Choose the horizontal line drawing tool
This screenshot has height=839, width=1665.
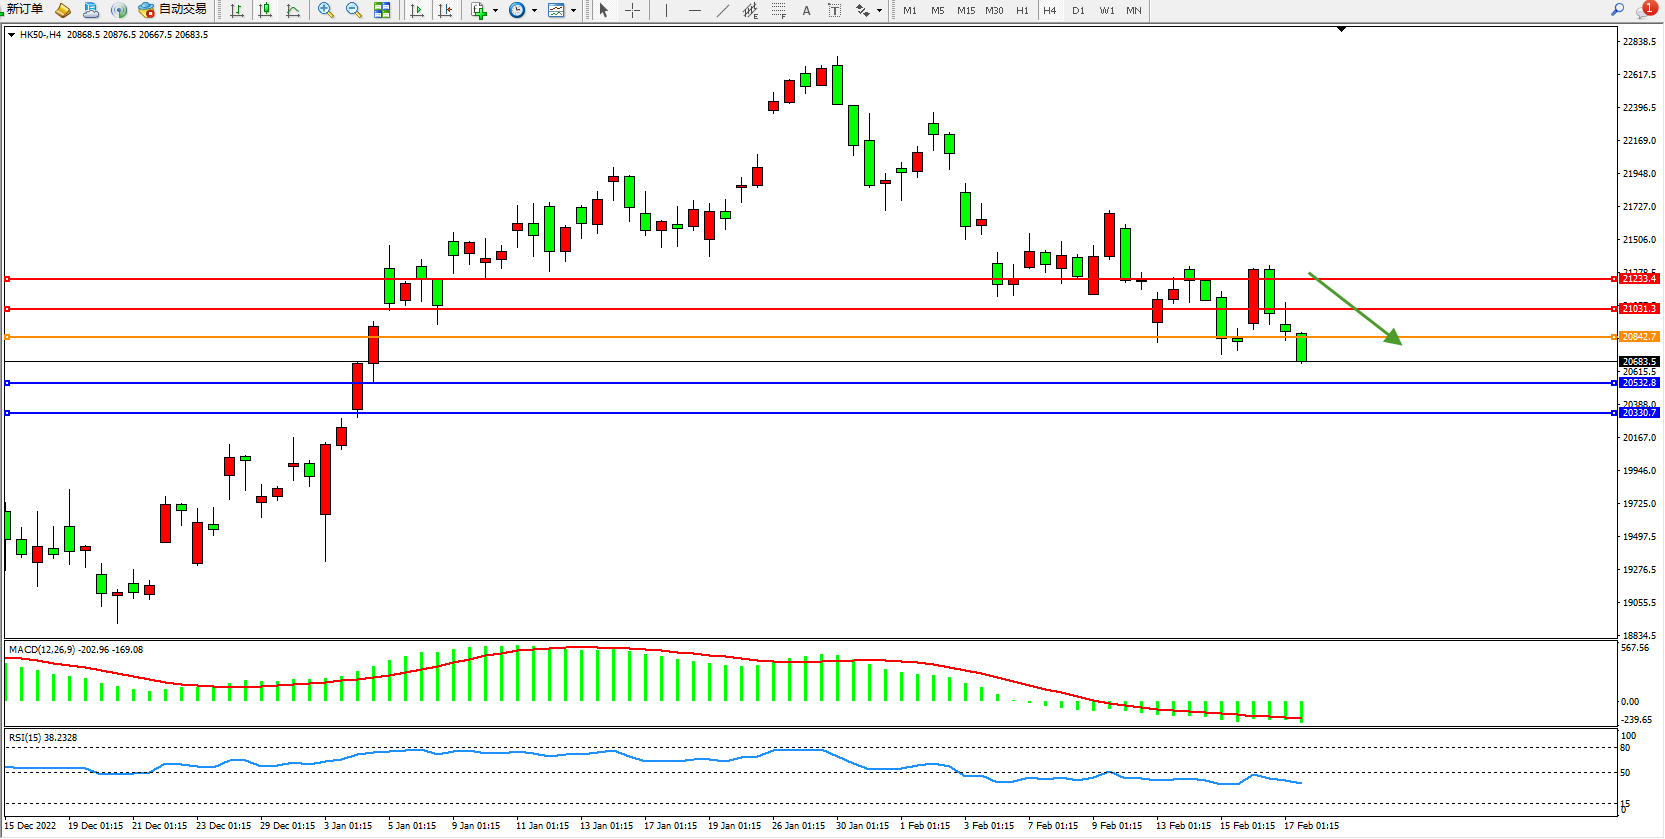click(x=695, y=10)
